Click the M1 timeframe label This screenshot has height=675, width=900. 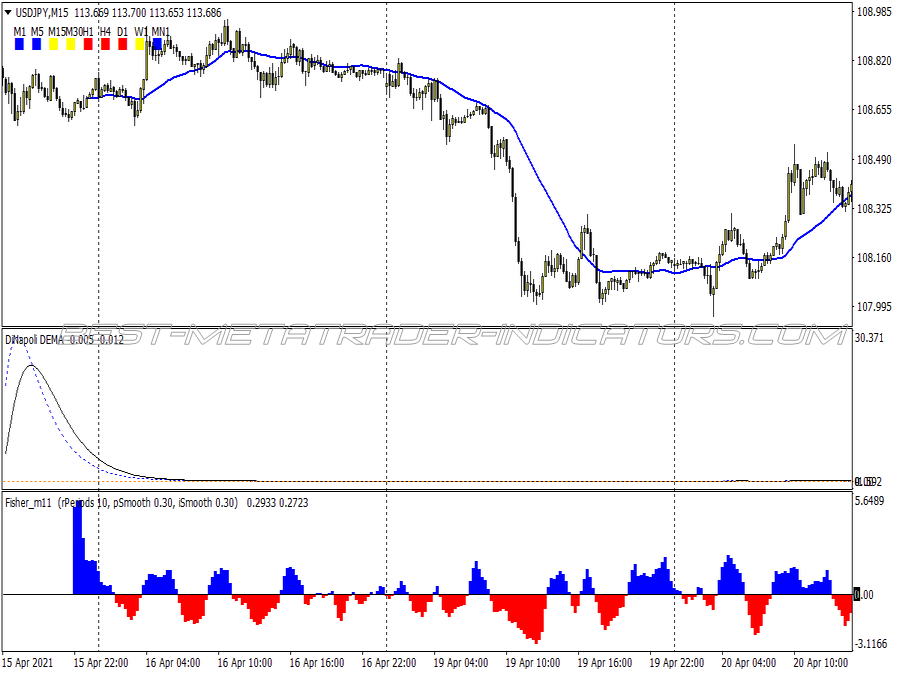click(20, 32)
